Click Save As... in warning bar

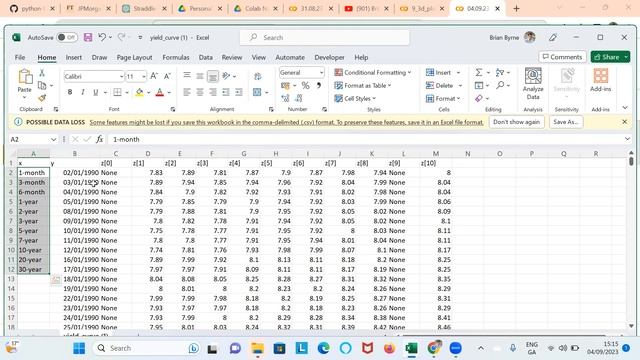coord(566,122)
